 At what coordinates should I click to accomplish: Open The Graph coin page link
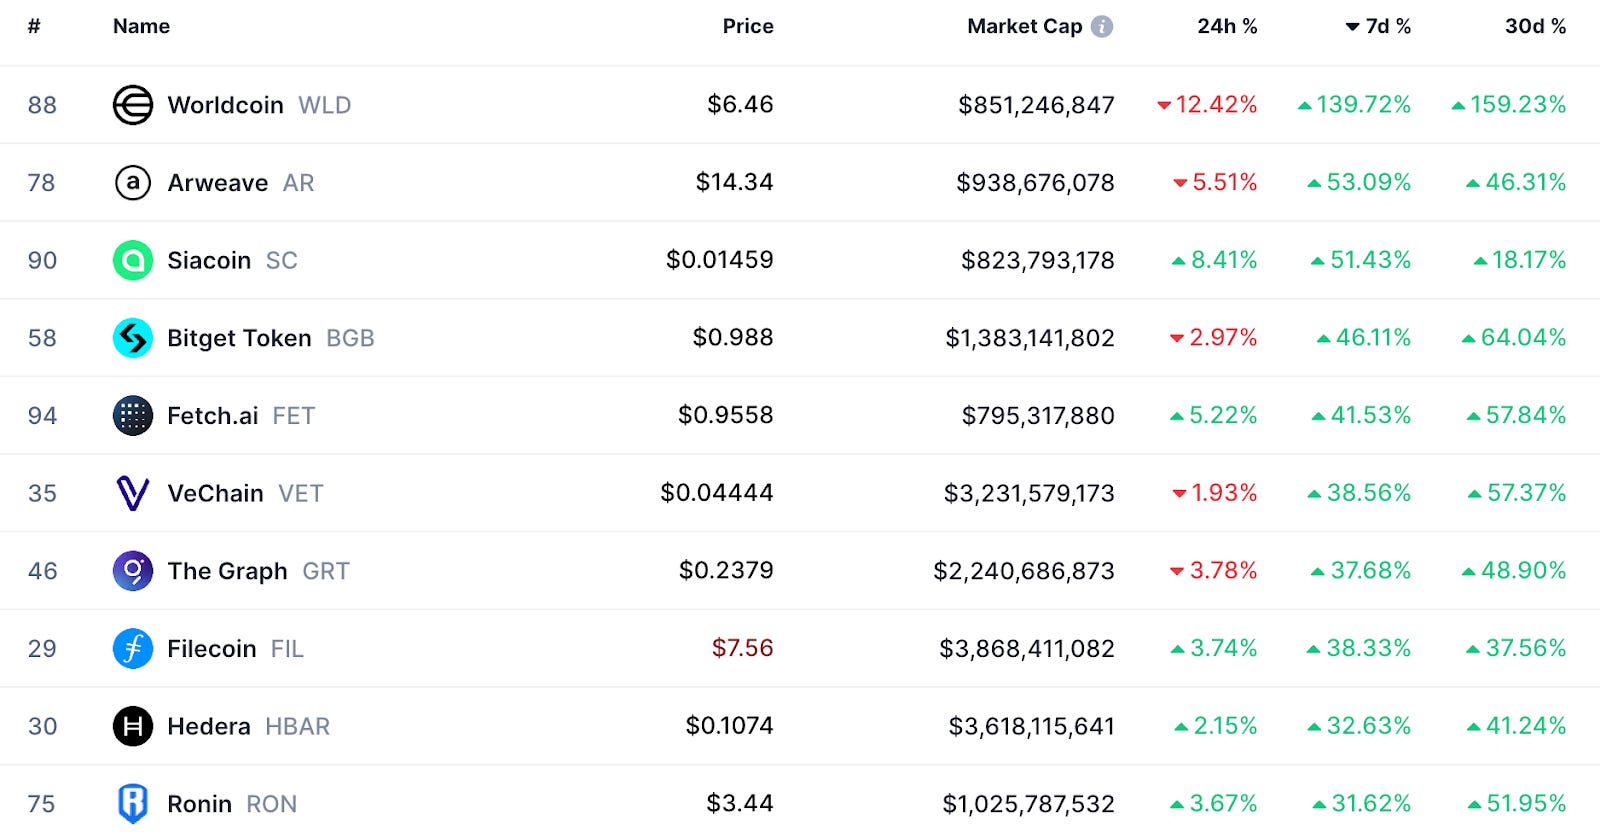[x=227, y=571]
